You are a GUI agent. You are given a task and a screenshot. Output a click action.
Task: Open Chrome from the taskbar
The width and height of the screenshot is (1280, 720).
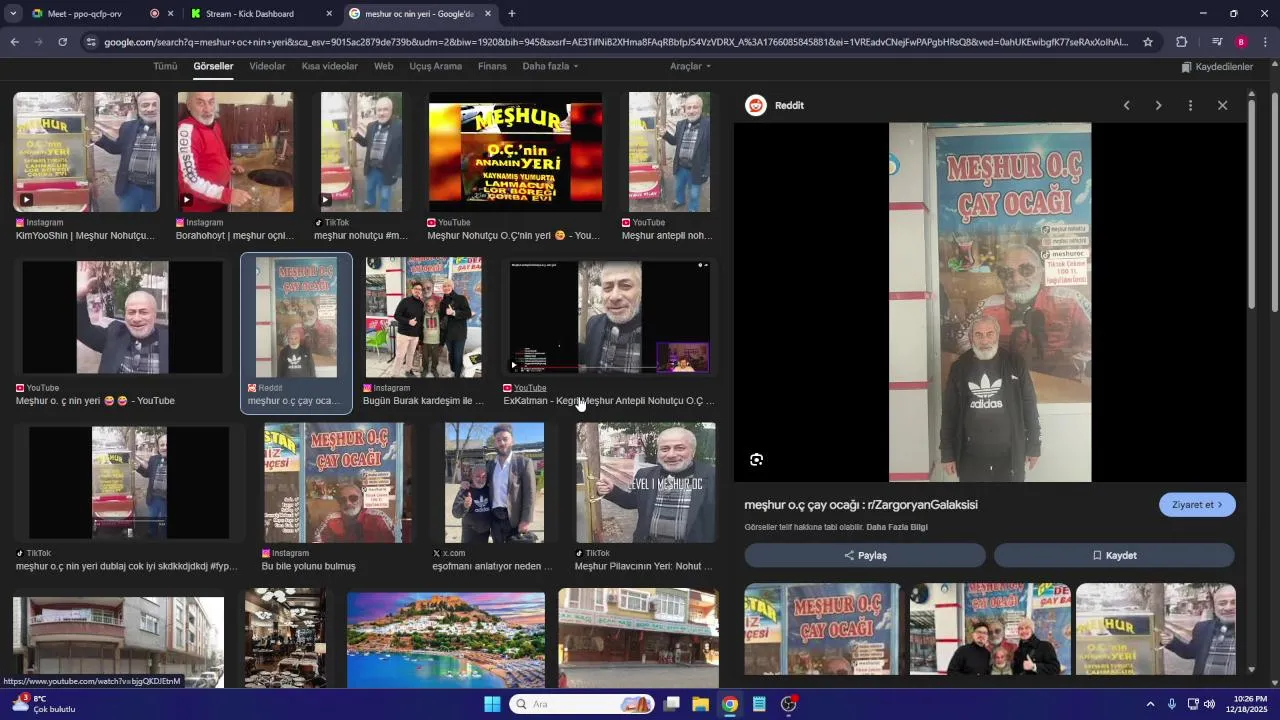(730, 704)
